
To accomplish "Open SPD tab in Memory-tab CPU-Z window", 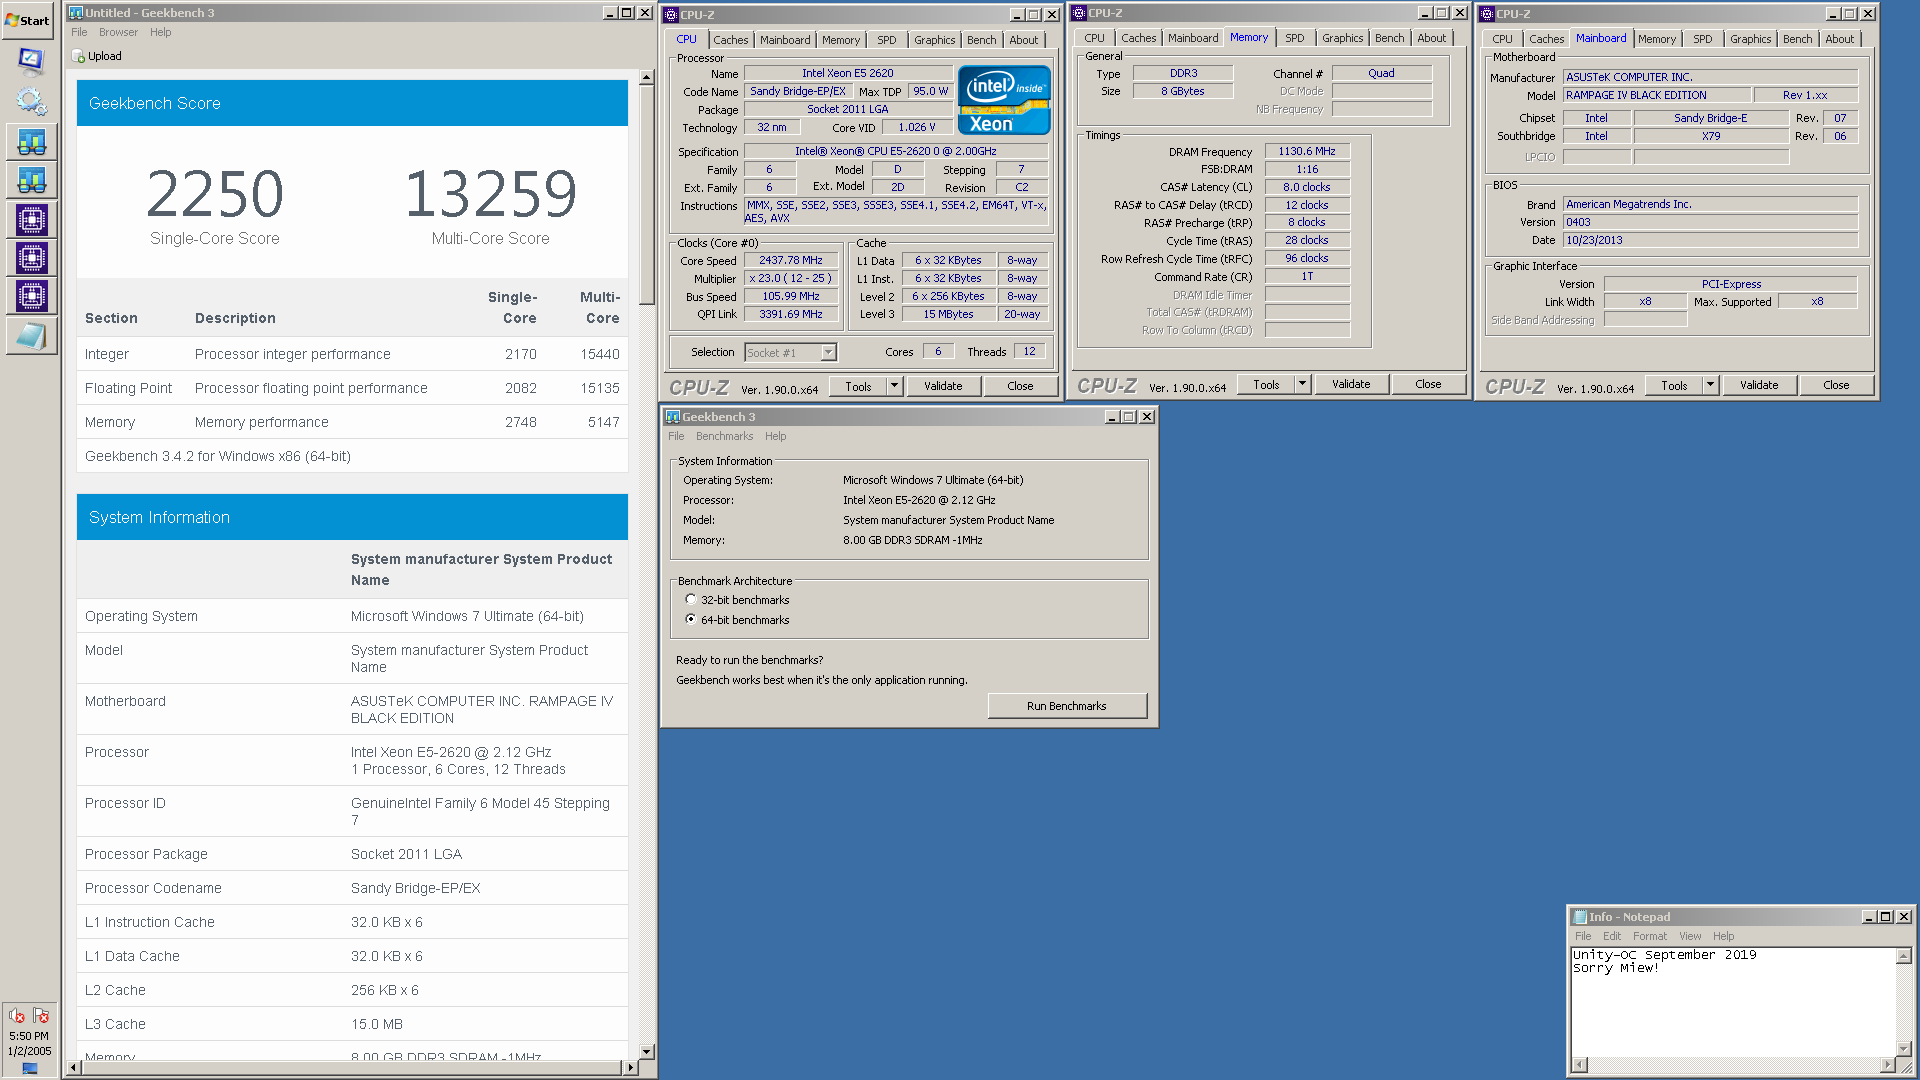I will (1294, 38).
